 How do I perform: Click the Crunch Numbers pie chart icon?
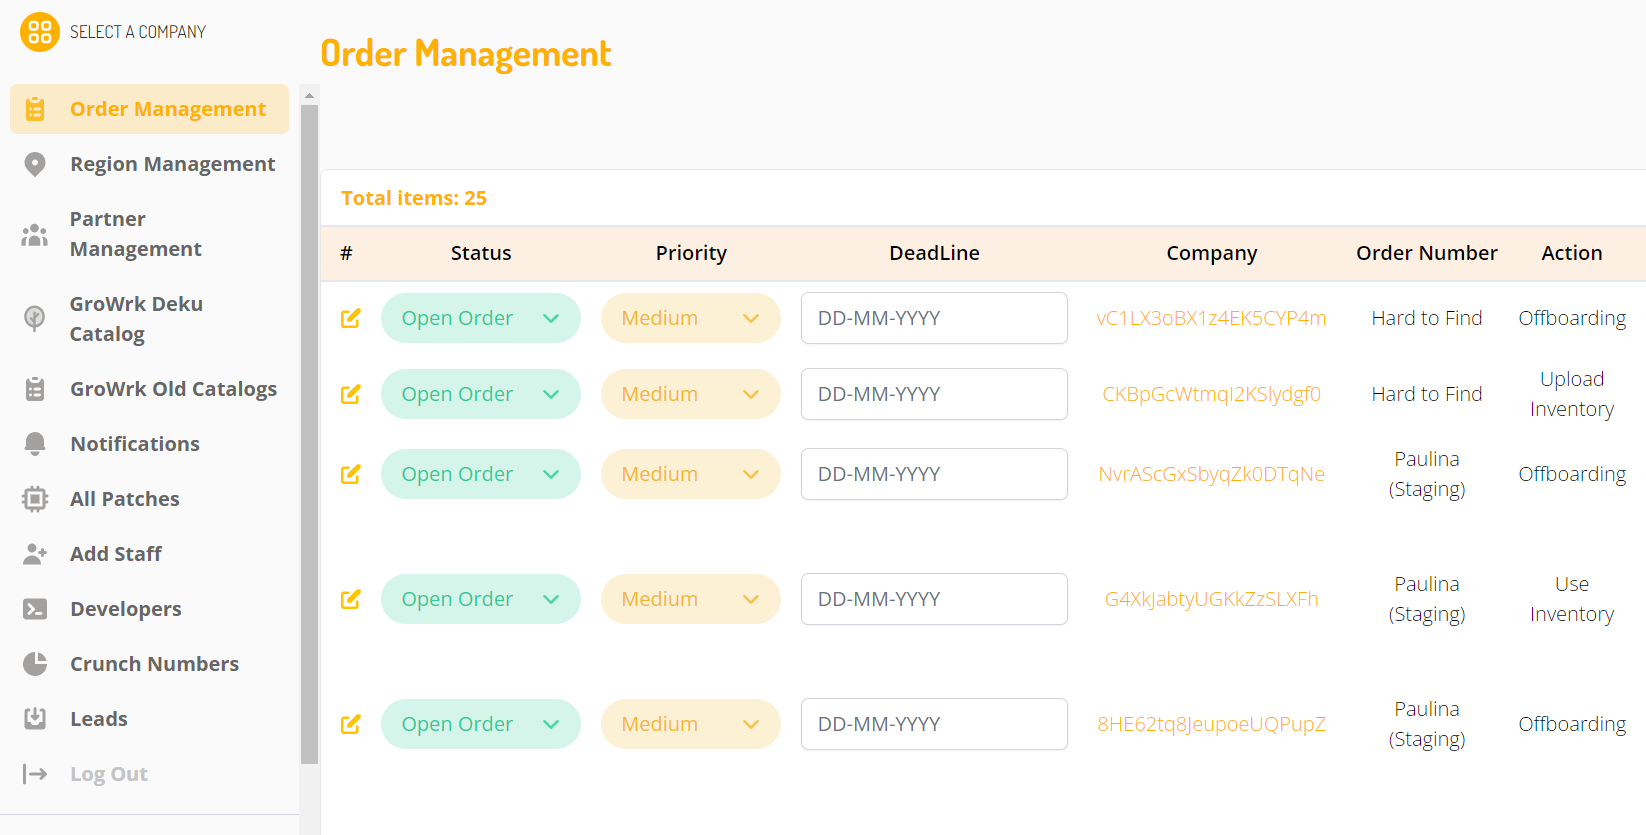(35, 664)
